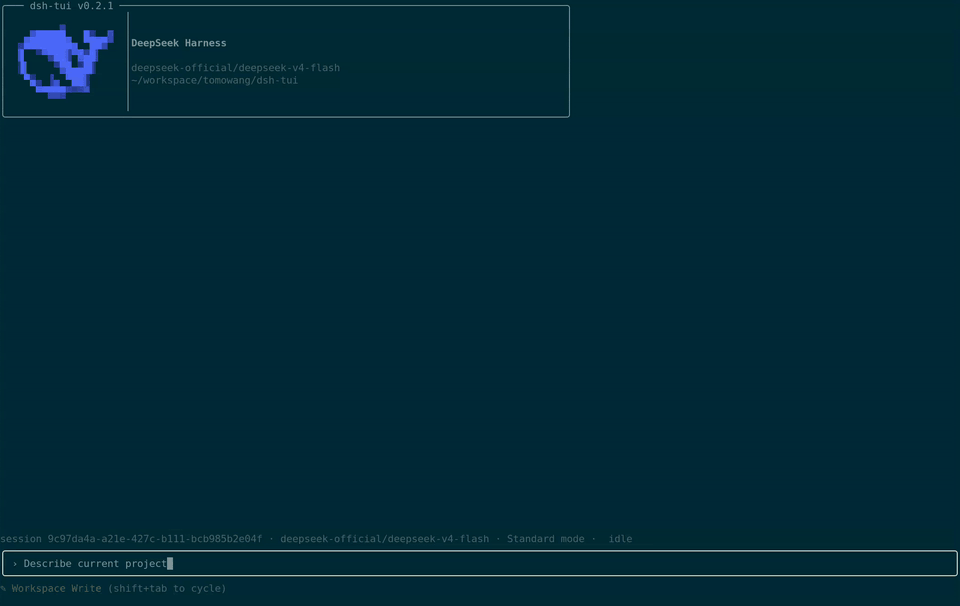Click the workspace path ~/workspace/tomowang/dsh-tui
Image resolution: width=960 pixels, height=606 pixels.
coord(214,80)
